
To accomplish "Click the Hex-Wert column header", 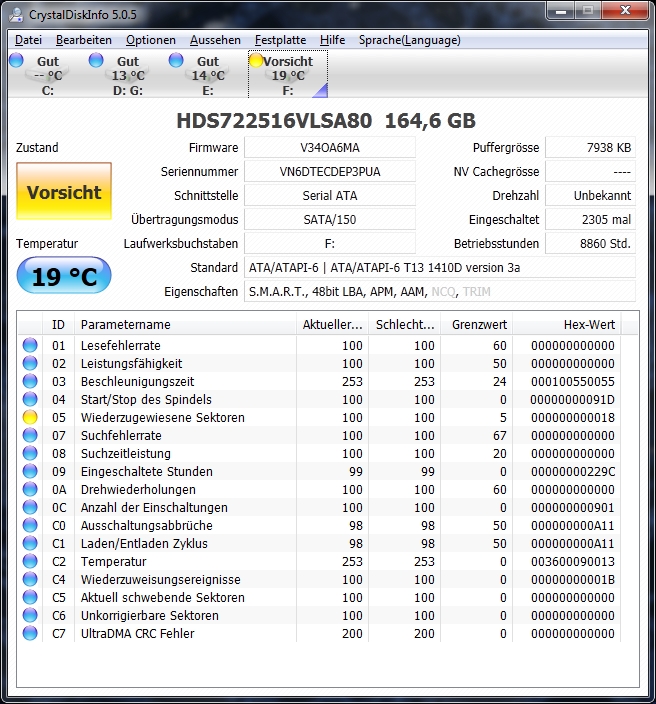I will (567, 325).
